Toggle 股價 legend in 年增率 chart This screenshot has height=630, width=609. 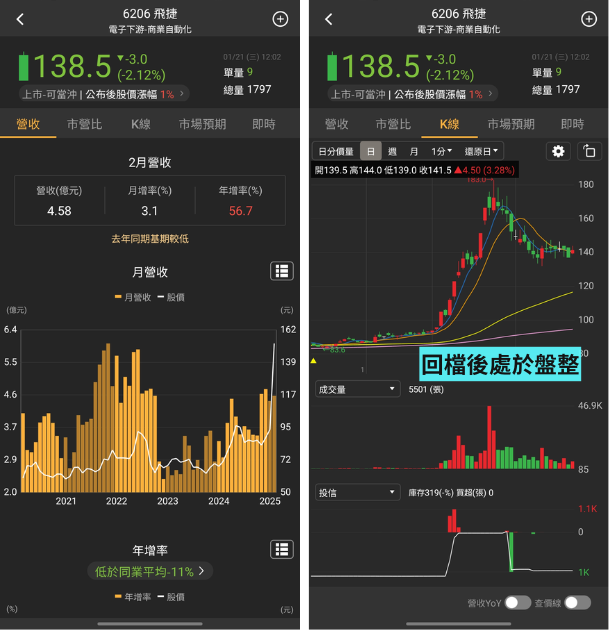pos(171,597)
